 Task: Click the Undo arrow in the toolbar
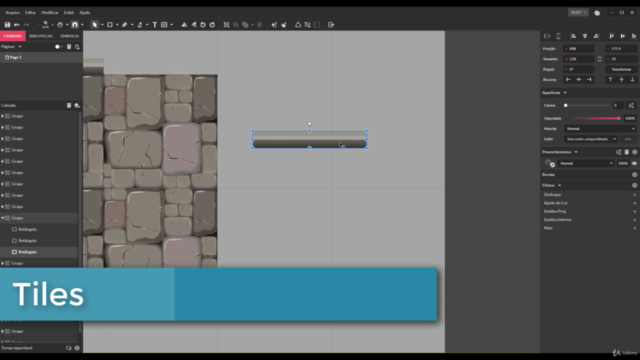click(x=17, y=25)
